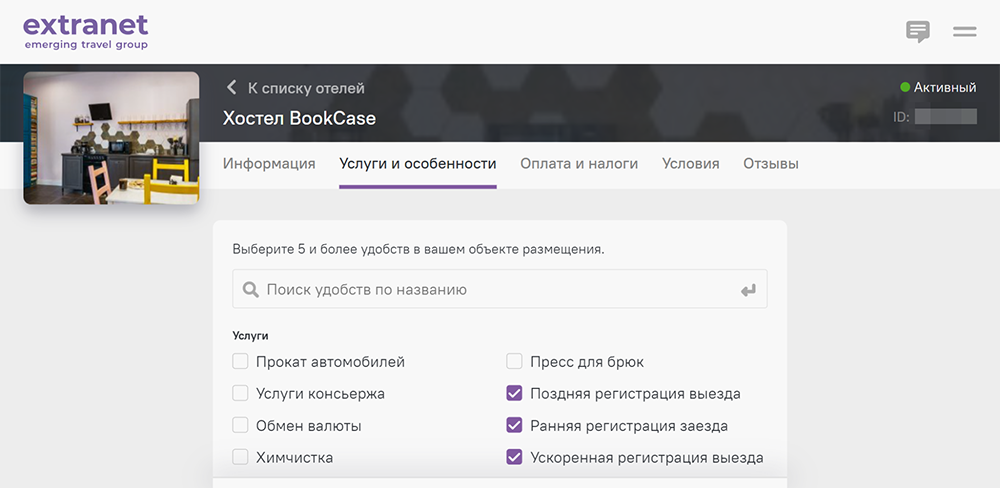The width and height of the screenshot is (1000, 488).
Task: Open the hostel photo thumbnail
Action: pyautogui.click(x=111, y=138)
